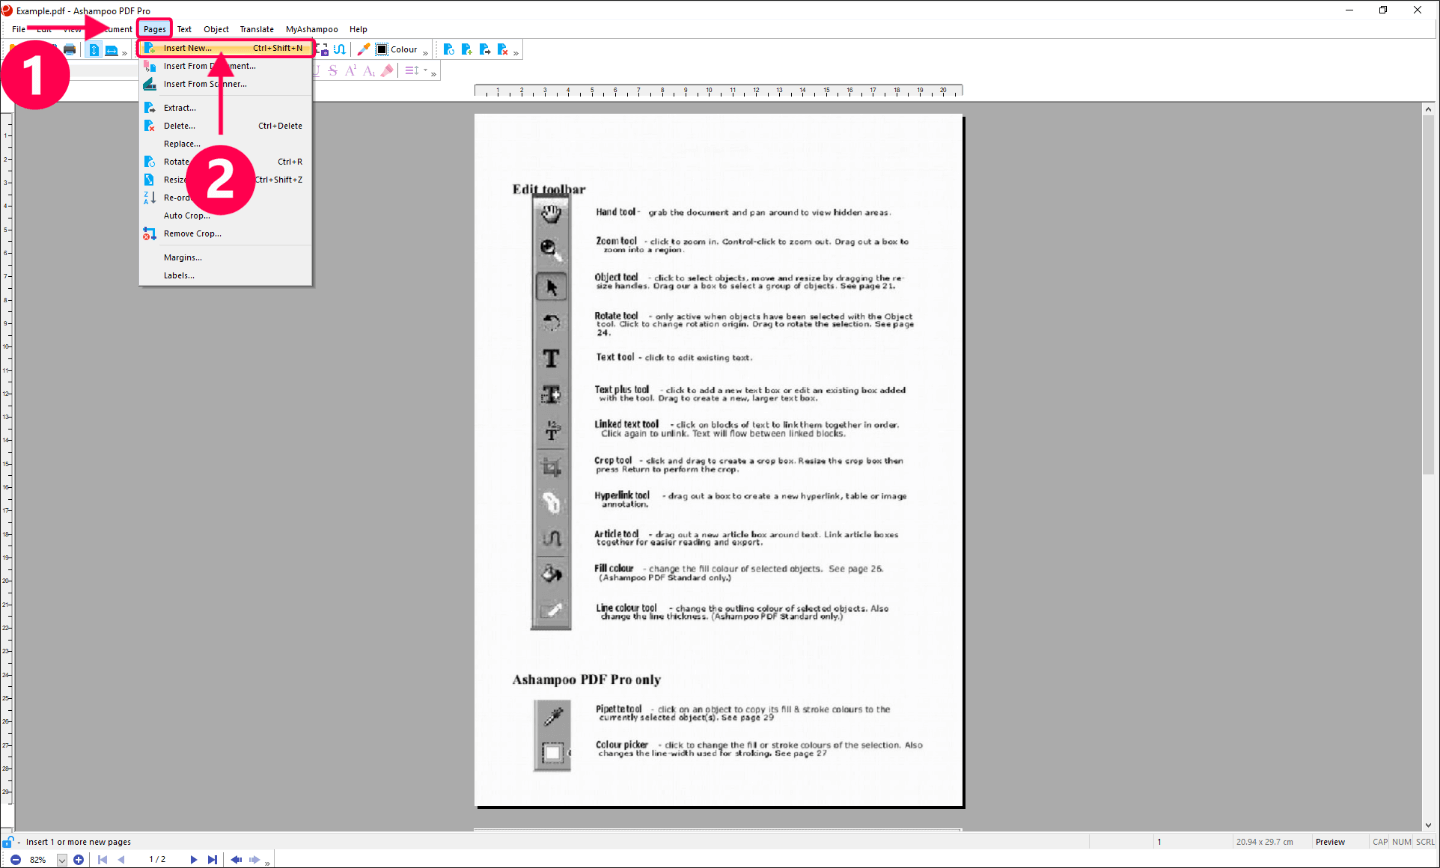Click the lock icon in status bar
This screenshot has width=1440, height=868.
[x=8, y=842]
